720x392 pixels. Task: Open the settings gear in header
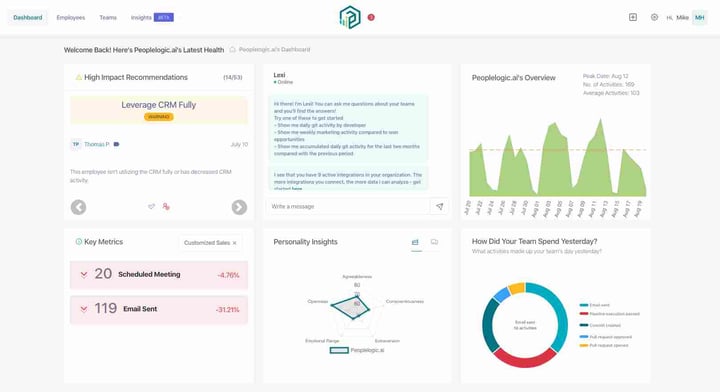point(654,17)
